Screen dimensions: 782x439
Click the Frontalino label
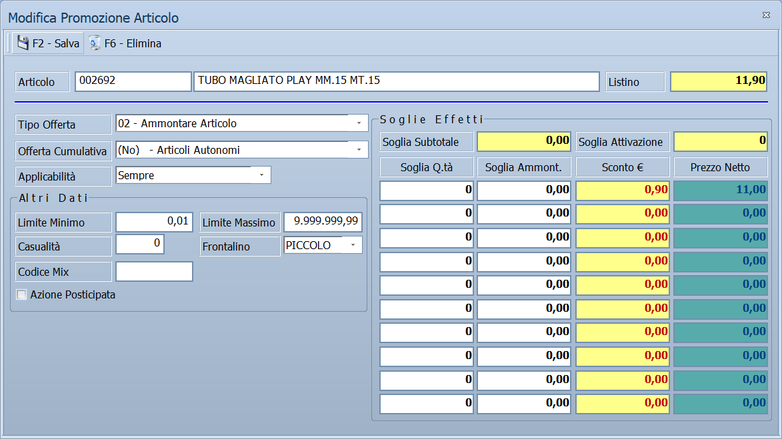[x=240, y=246]
